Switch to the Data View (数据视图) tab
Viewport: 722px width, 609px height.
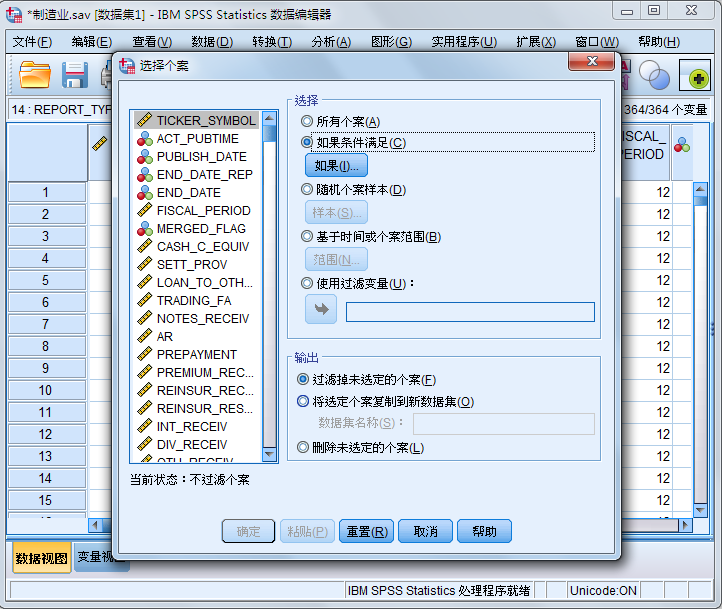41,558
